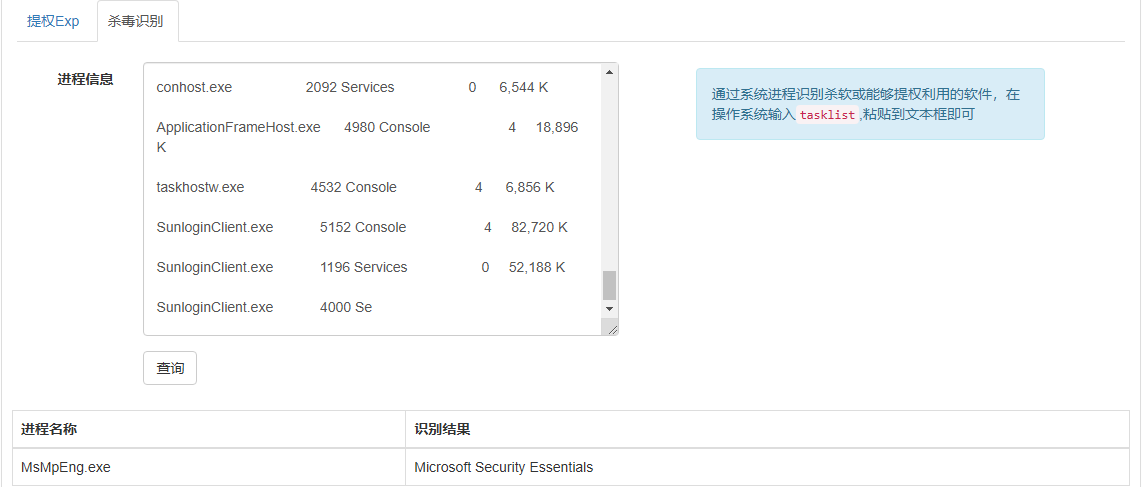
Task: Click the 进程名称 column header
Action: click(x=49, y=429)
